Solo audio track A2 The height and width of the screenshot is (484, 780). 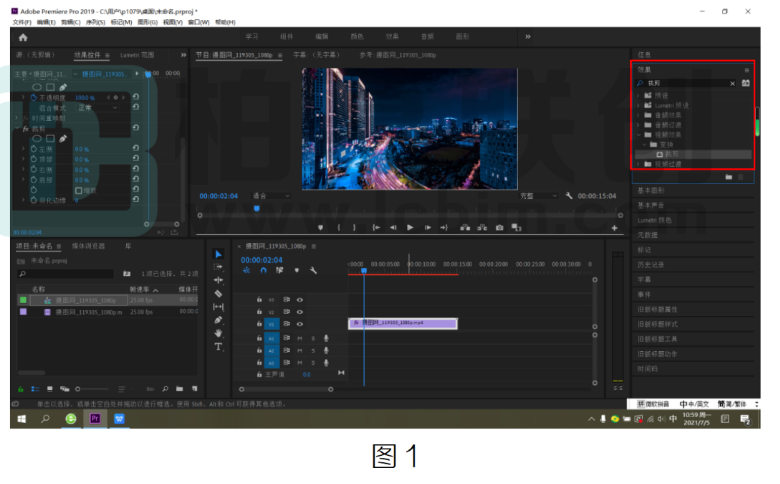313,351
